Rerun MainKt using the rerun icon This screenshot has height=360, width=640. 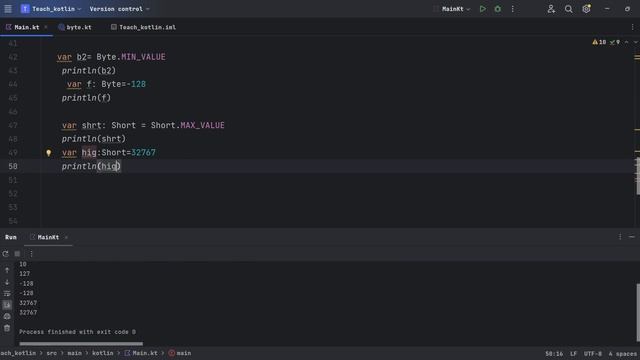pyautogui.click(x=6, y=253)
